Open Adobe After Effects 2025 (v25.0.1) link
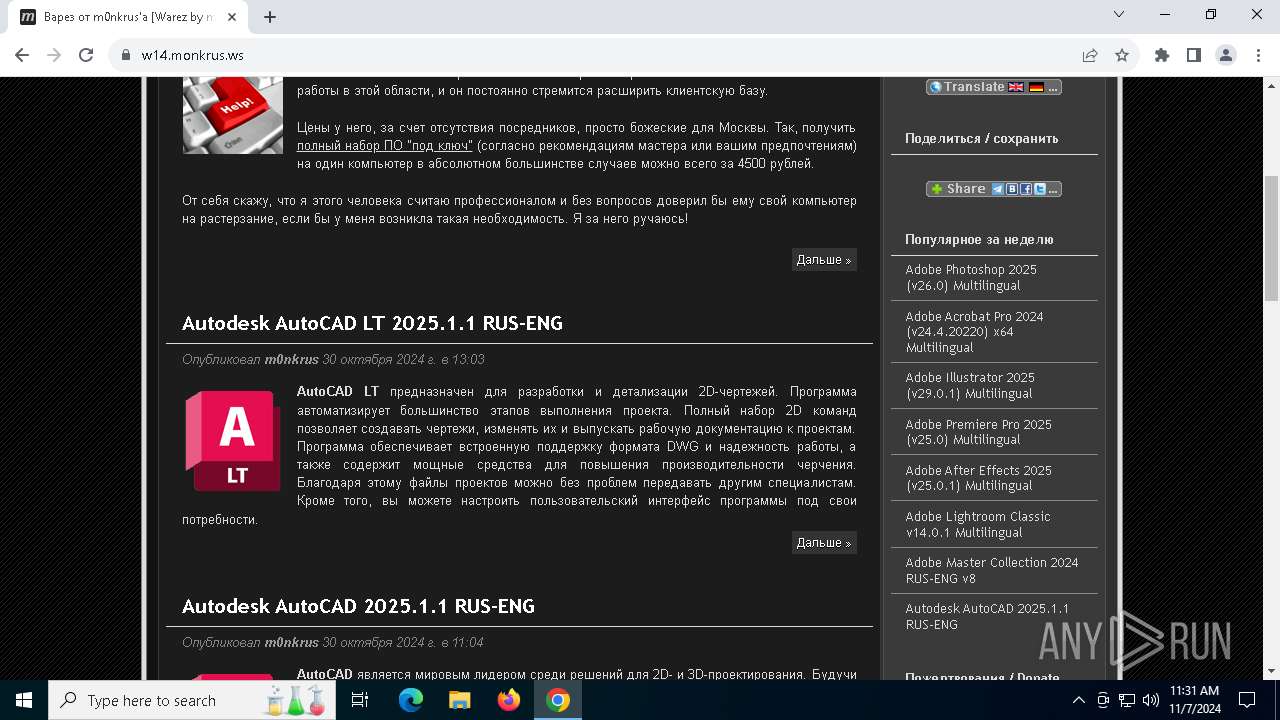 [978, 478]
